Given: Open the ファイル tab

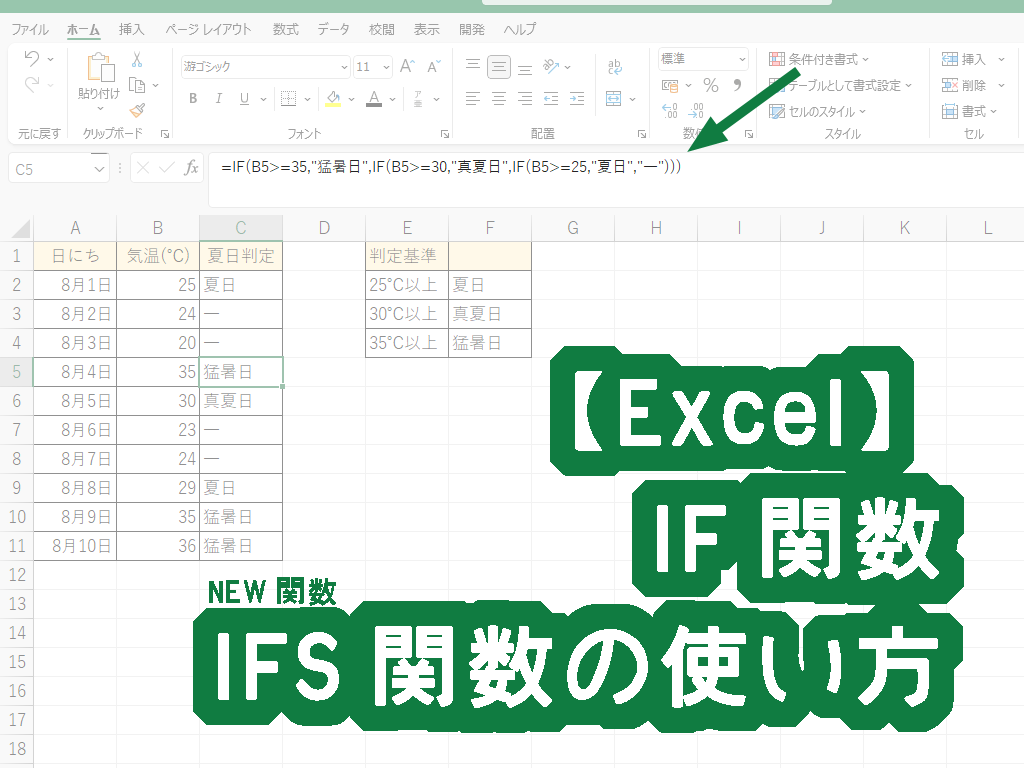Looking at the screenshot, I should (x=29, y=29).
